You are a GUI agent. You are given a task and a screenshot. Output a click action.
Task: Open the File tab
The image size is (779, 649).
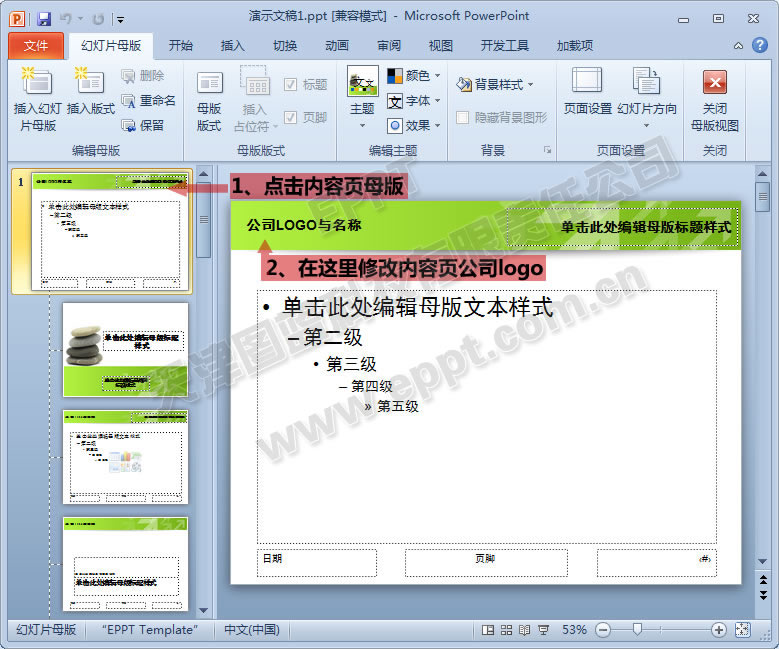36,45
